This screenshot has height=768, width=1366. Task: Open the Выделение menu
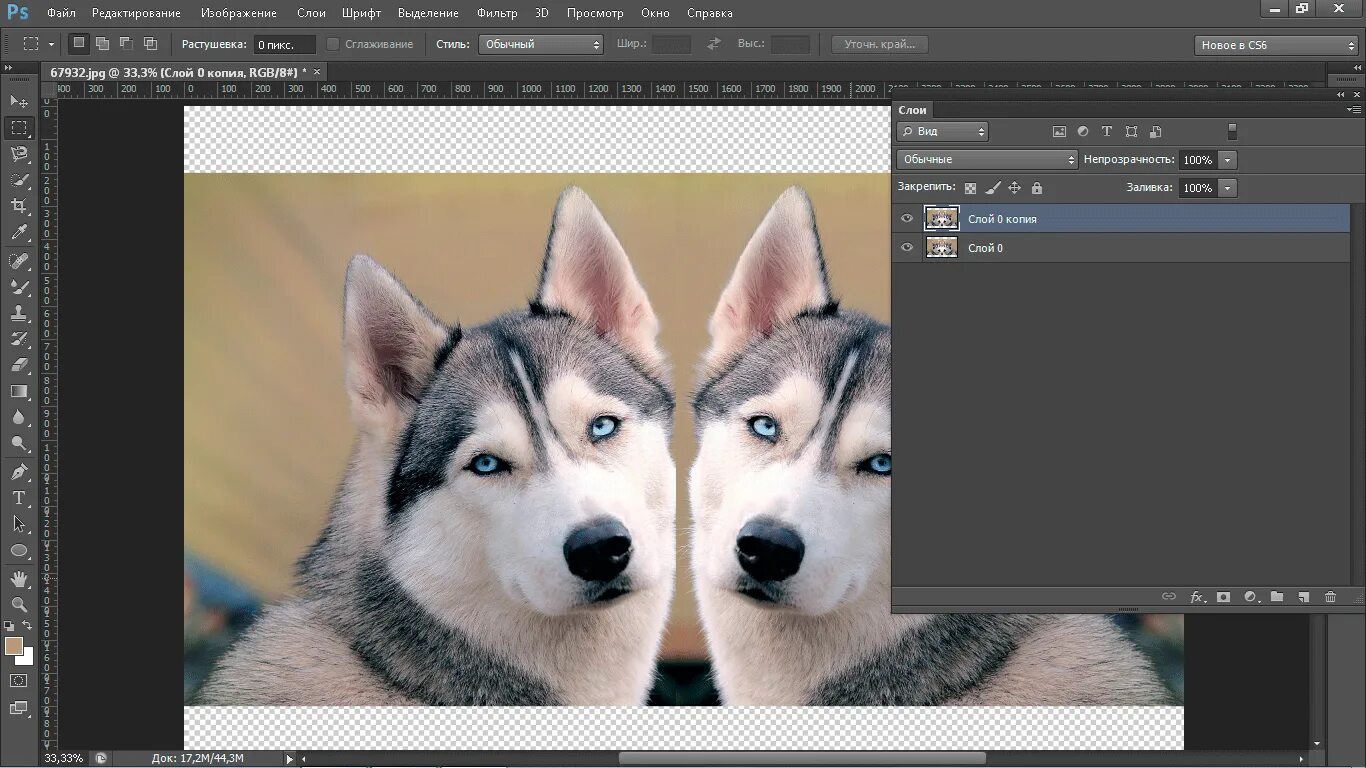(428, 13)
